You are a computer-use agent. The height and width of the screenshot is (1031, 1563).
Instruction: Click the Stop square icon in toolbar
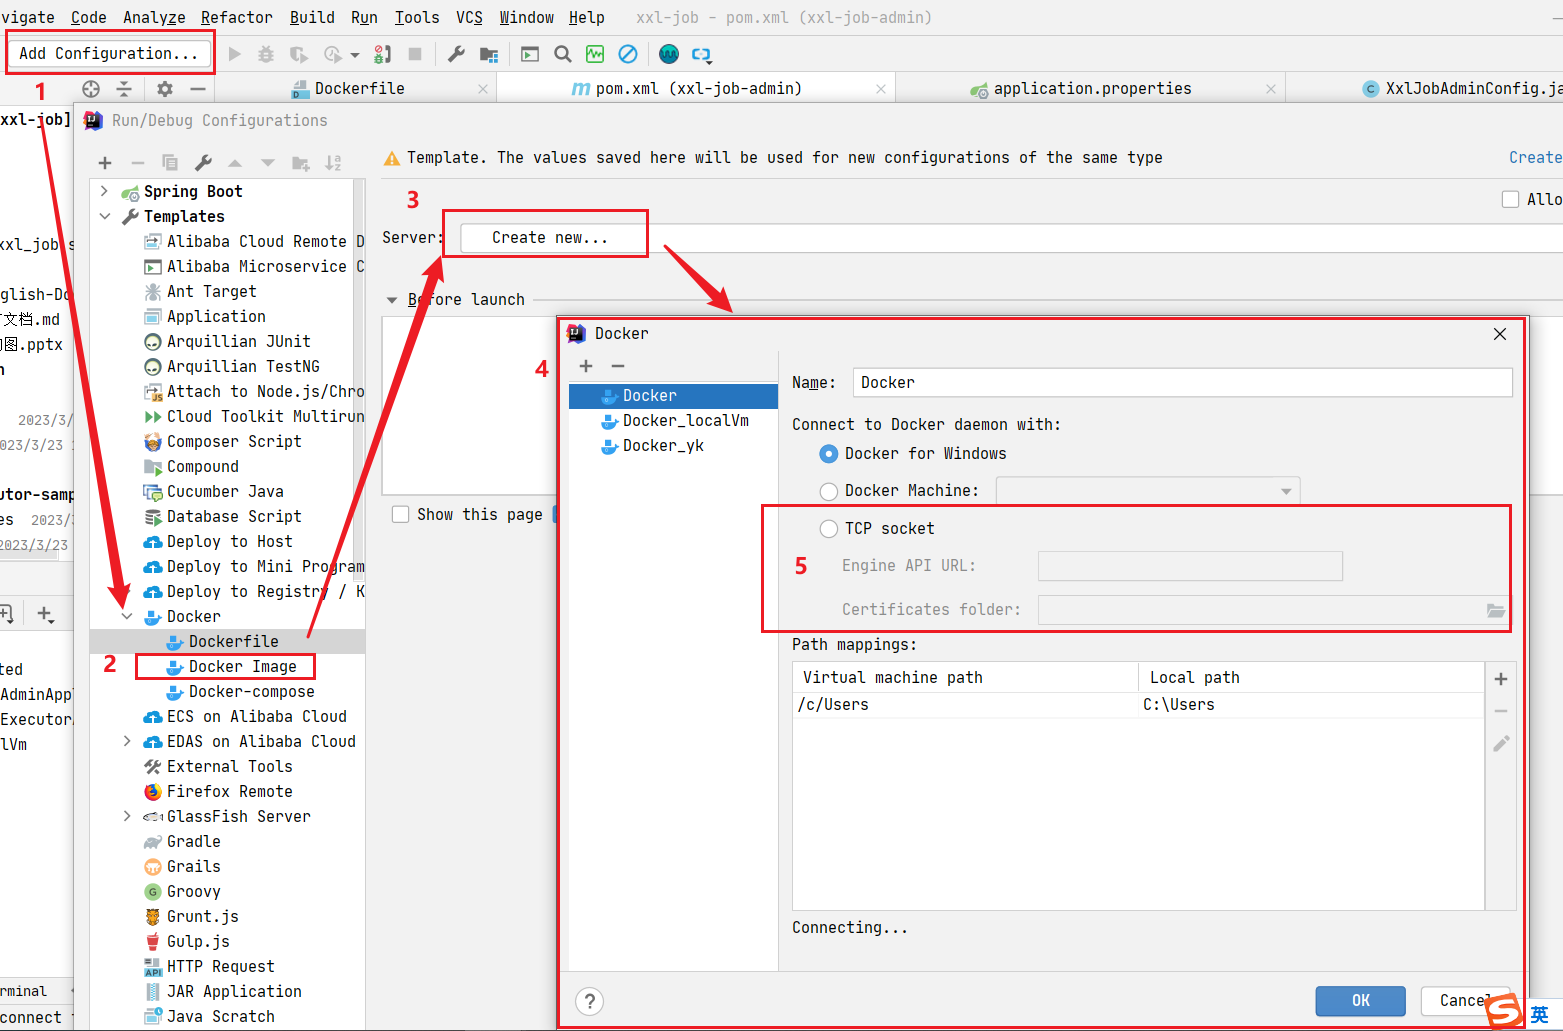pos(415,54)
